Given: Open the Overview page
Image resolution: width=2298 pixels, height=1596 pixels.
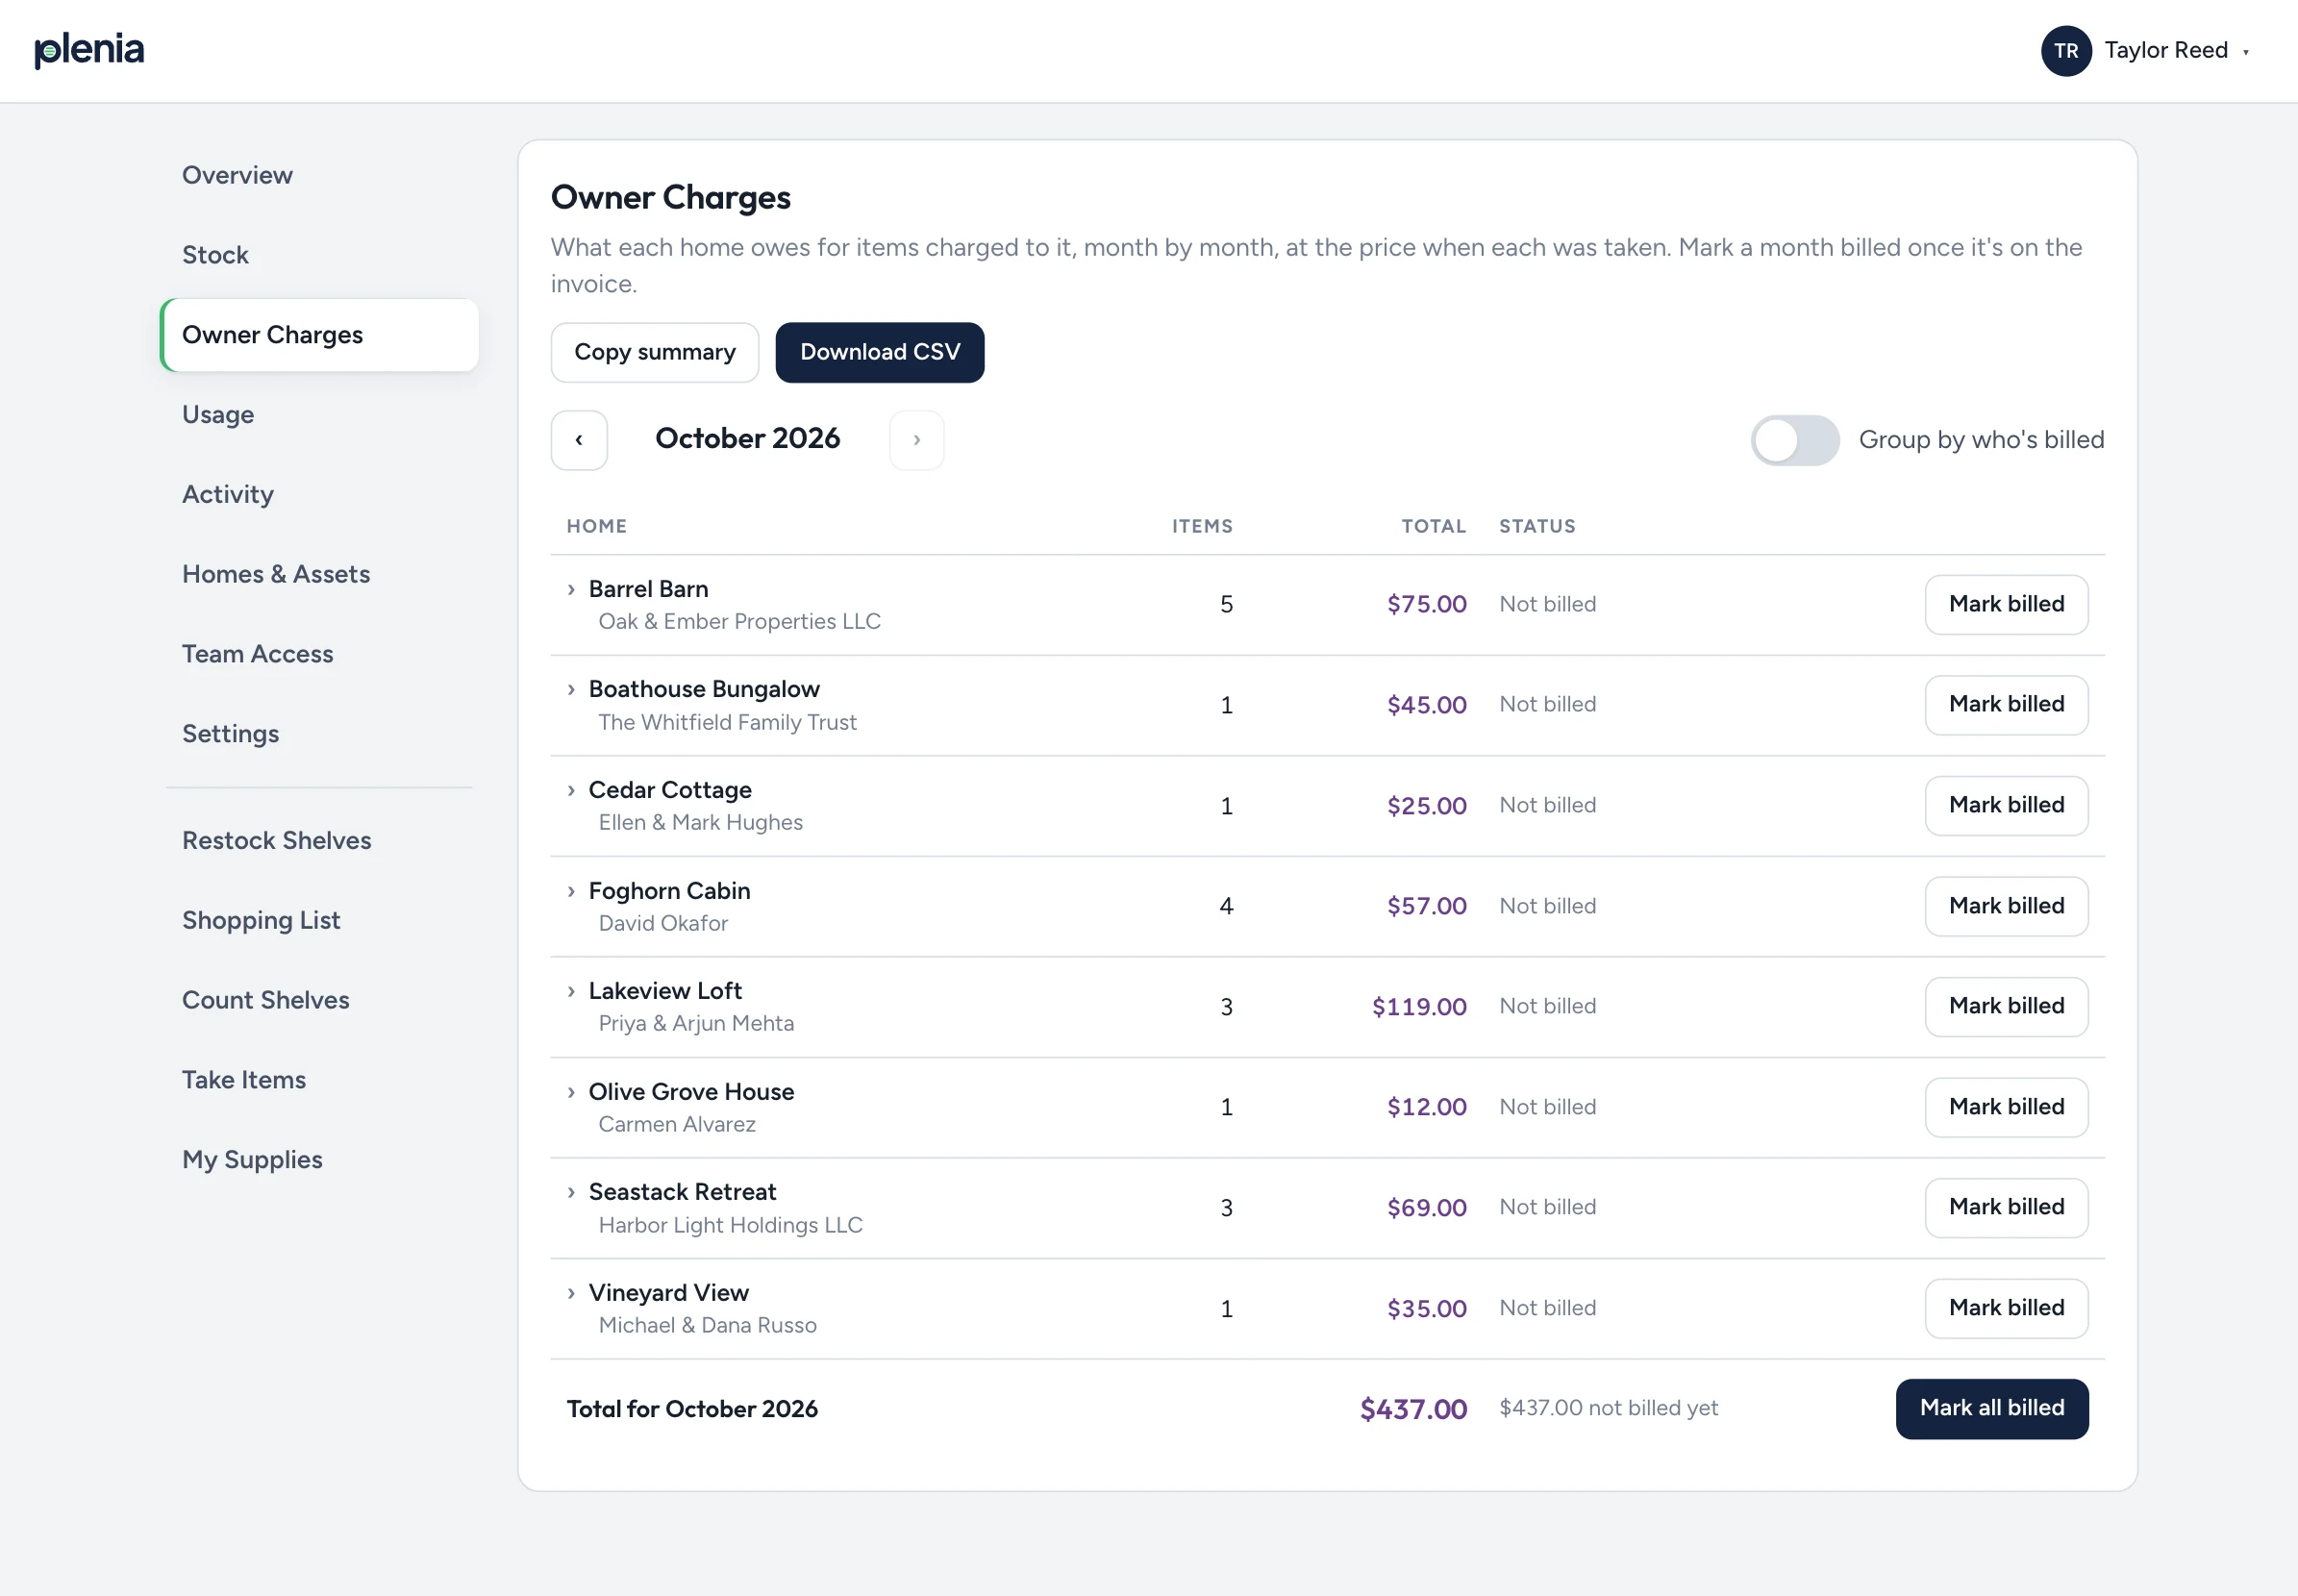Looking at the screenshot, I should (x=320, y=175).
